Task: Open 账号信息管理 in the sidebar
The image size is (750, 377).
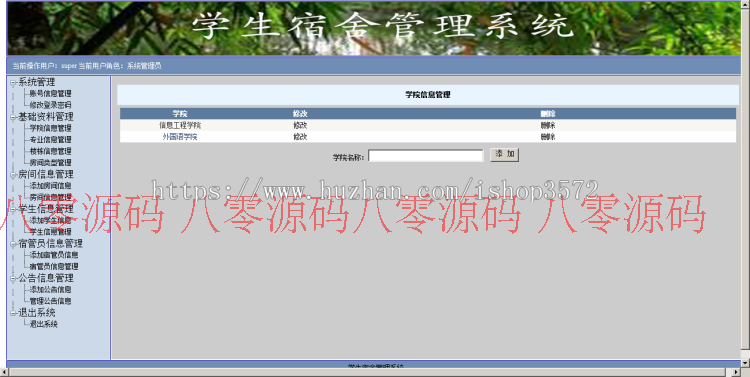Action: coord(50,94)
